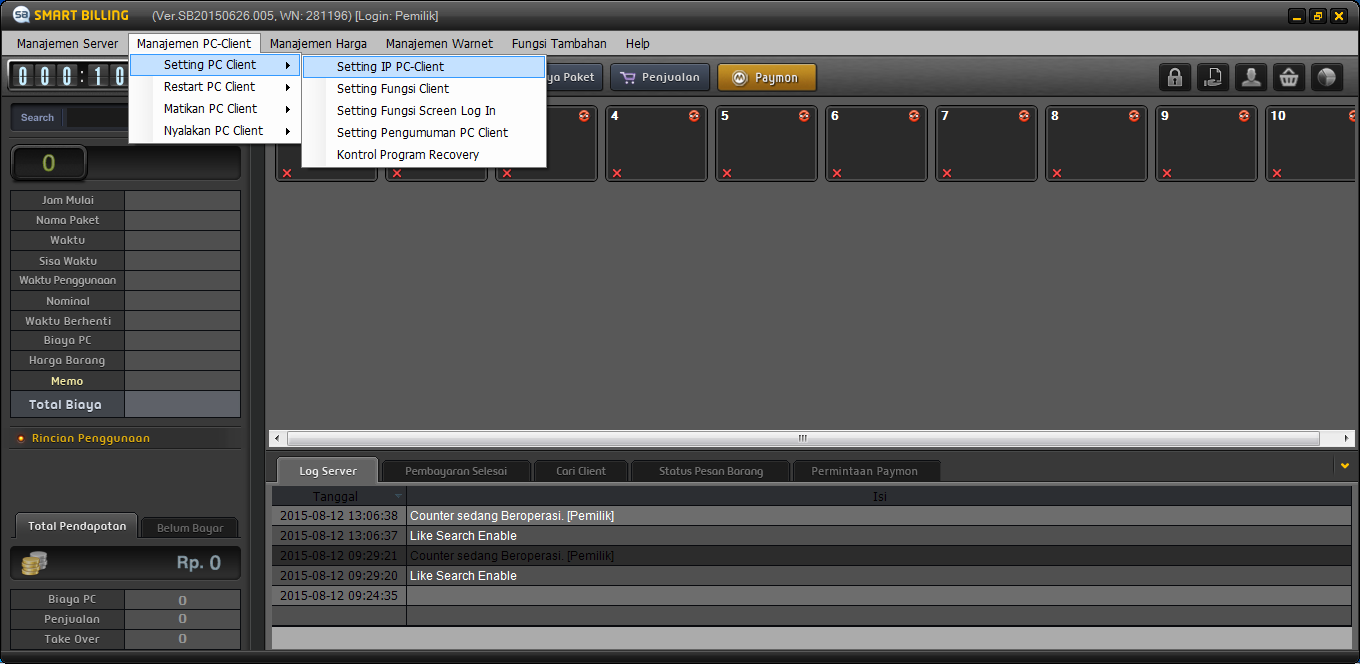Switch to Pembayaran Selesai tab
The image size is (1360, 664).
(x=456, y=471)
